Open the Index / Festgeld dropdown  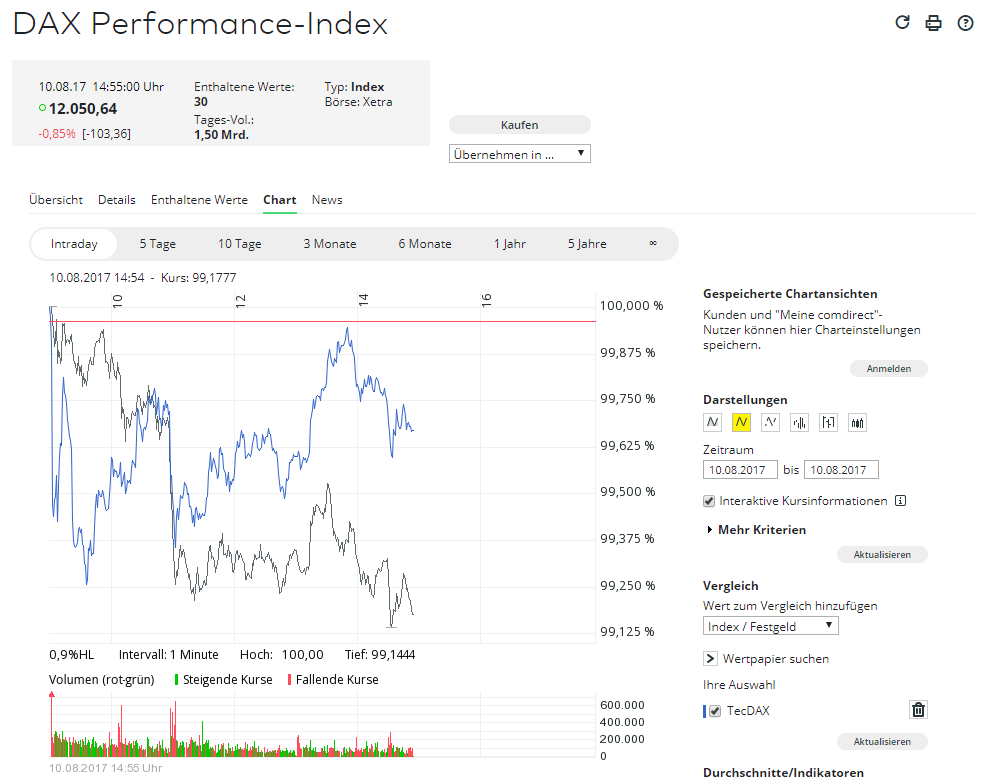[770, 626]
